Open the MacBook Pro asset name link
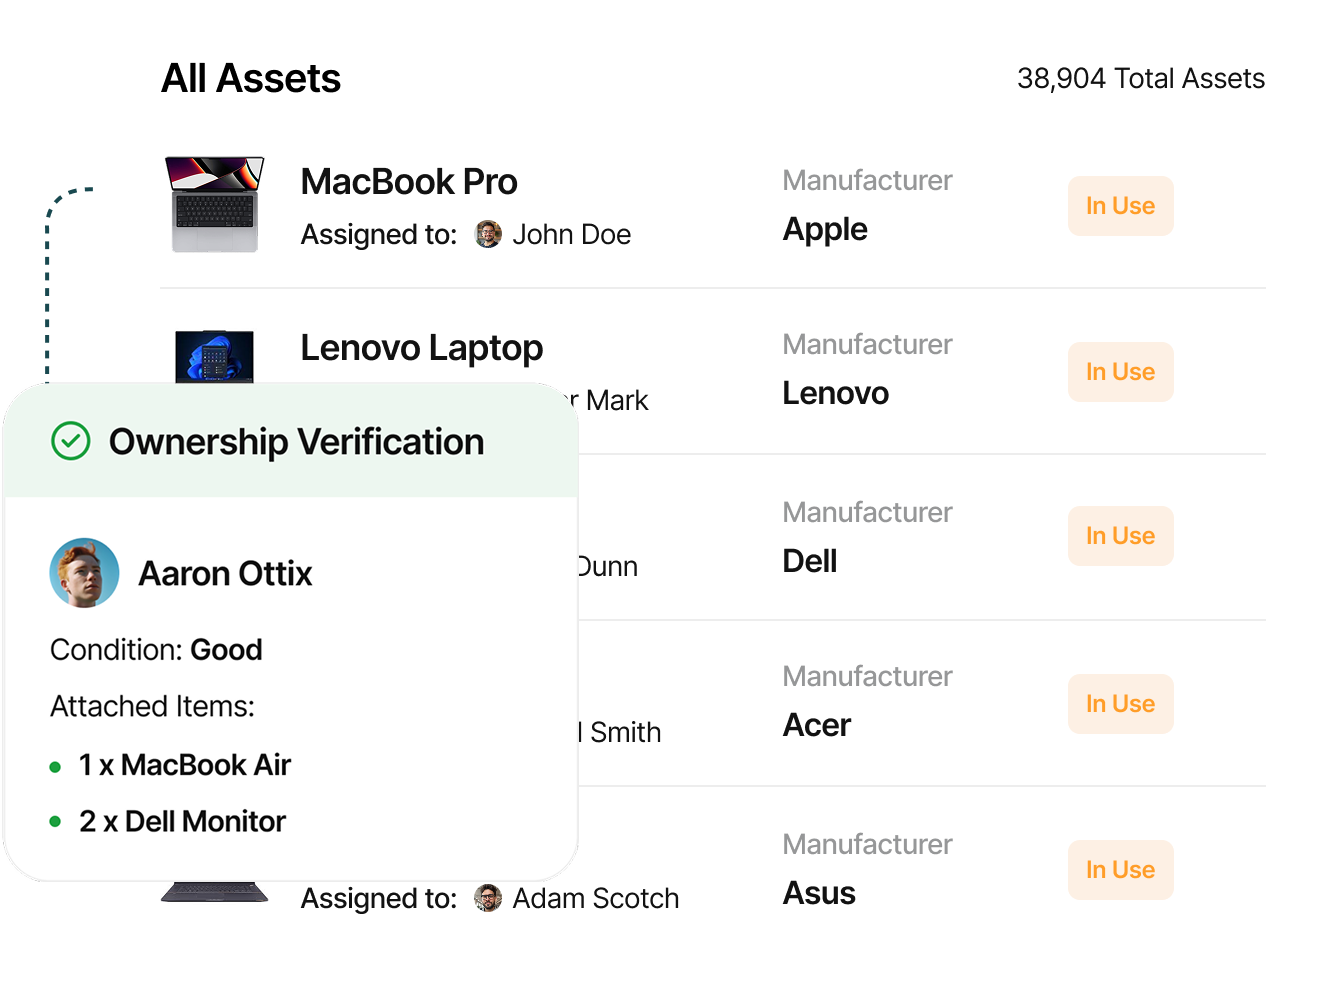1326x982 pixels. (409, 181)
